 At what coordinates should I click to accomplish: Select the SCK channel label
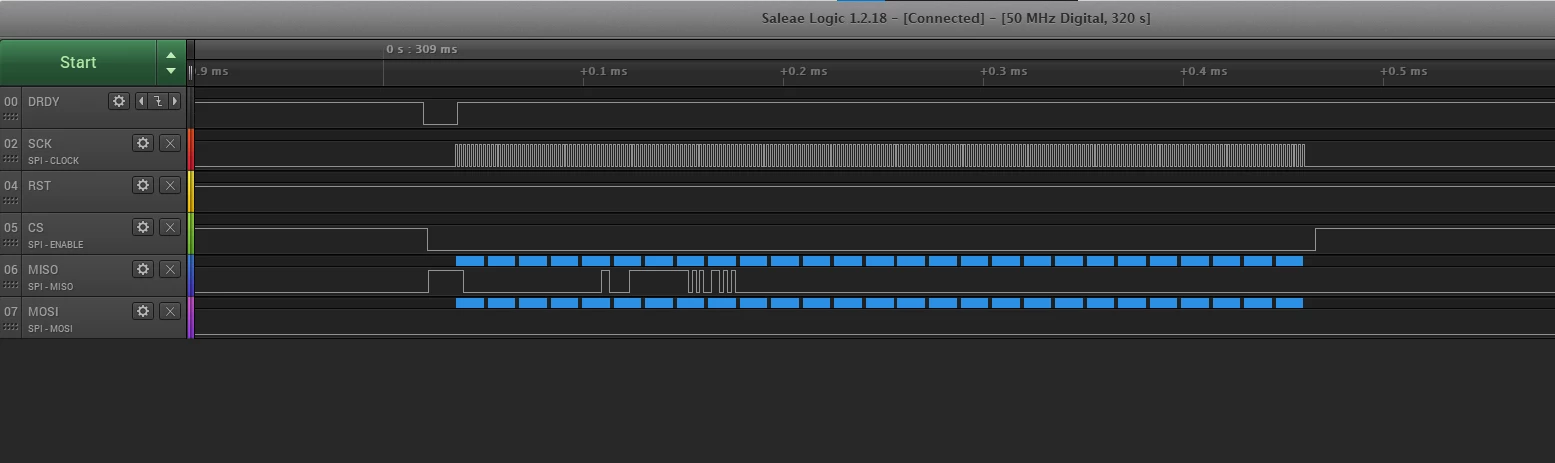[40, 144]
